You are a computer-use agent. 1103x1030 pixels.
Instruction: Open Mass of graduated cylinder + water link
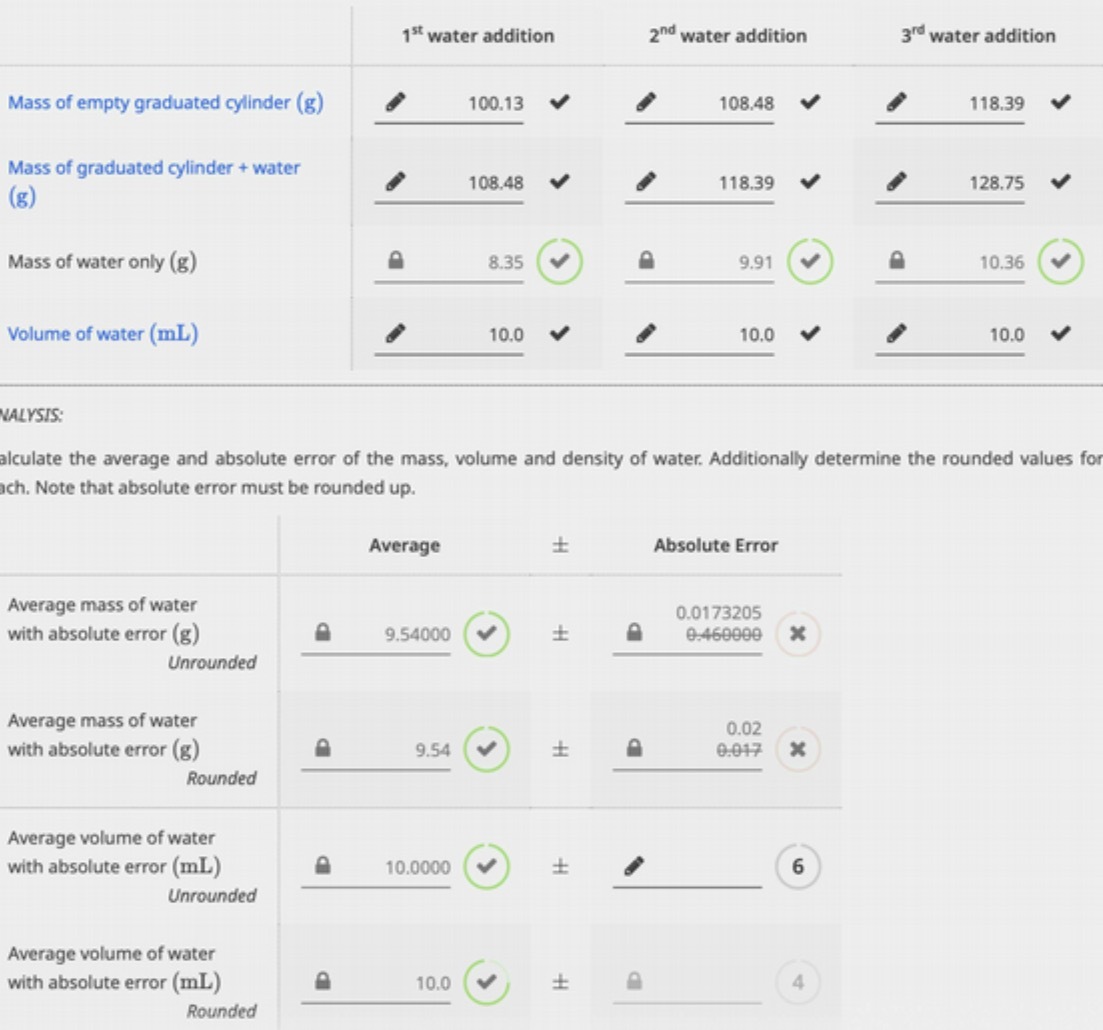[x=153, y=182]
